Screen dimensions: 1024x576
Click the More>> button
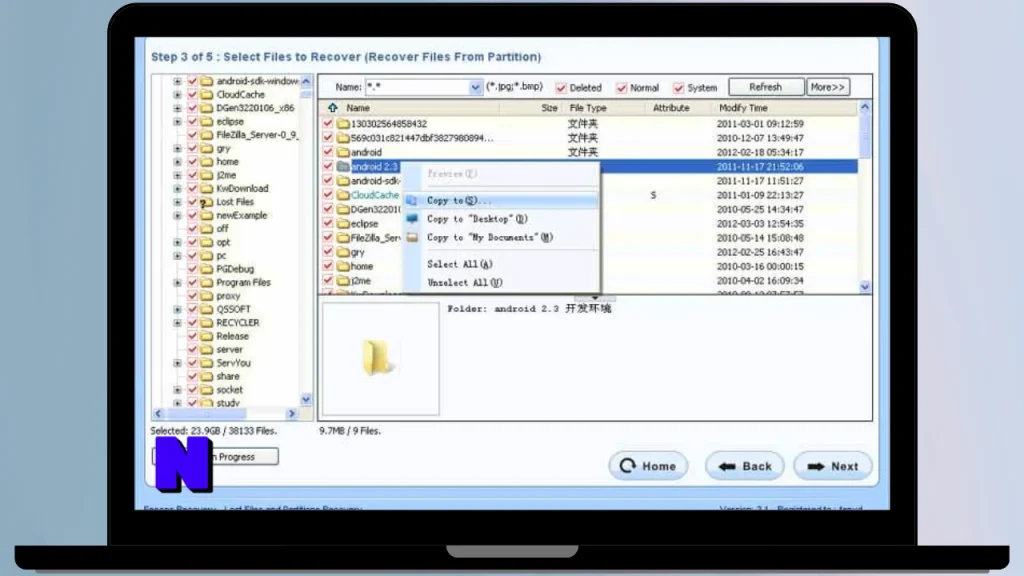click(x=828, y=87)
